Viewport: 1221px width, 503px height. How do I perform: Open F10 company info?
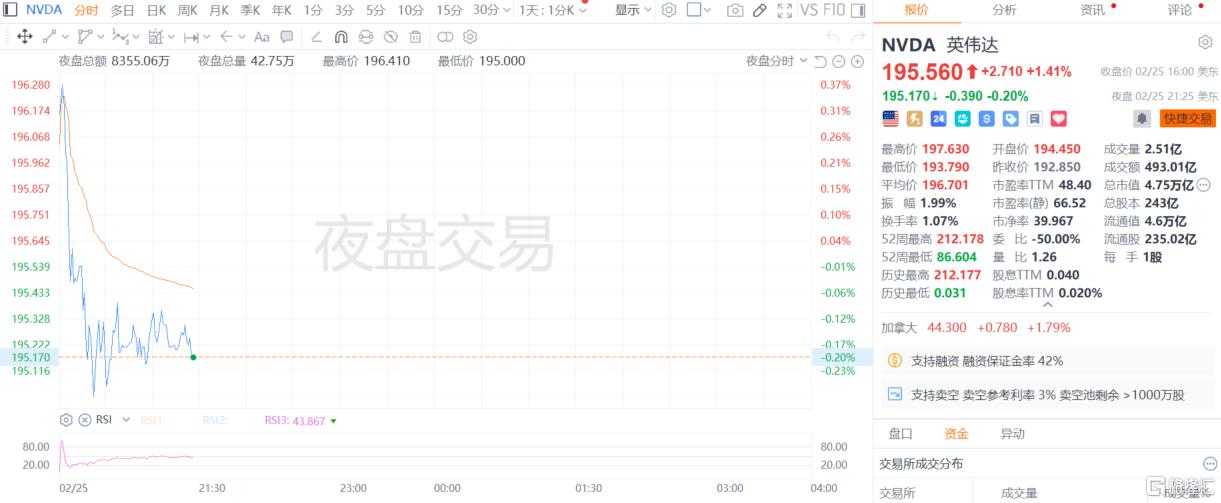point(834,10)
